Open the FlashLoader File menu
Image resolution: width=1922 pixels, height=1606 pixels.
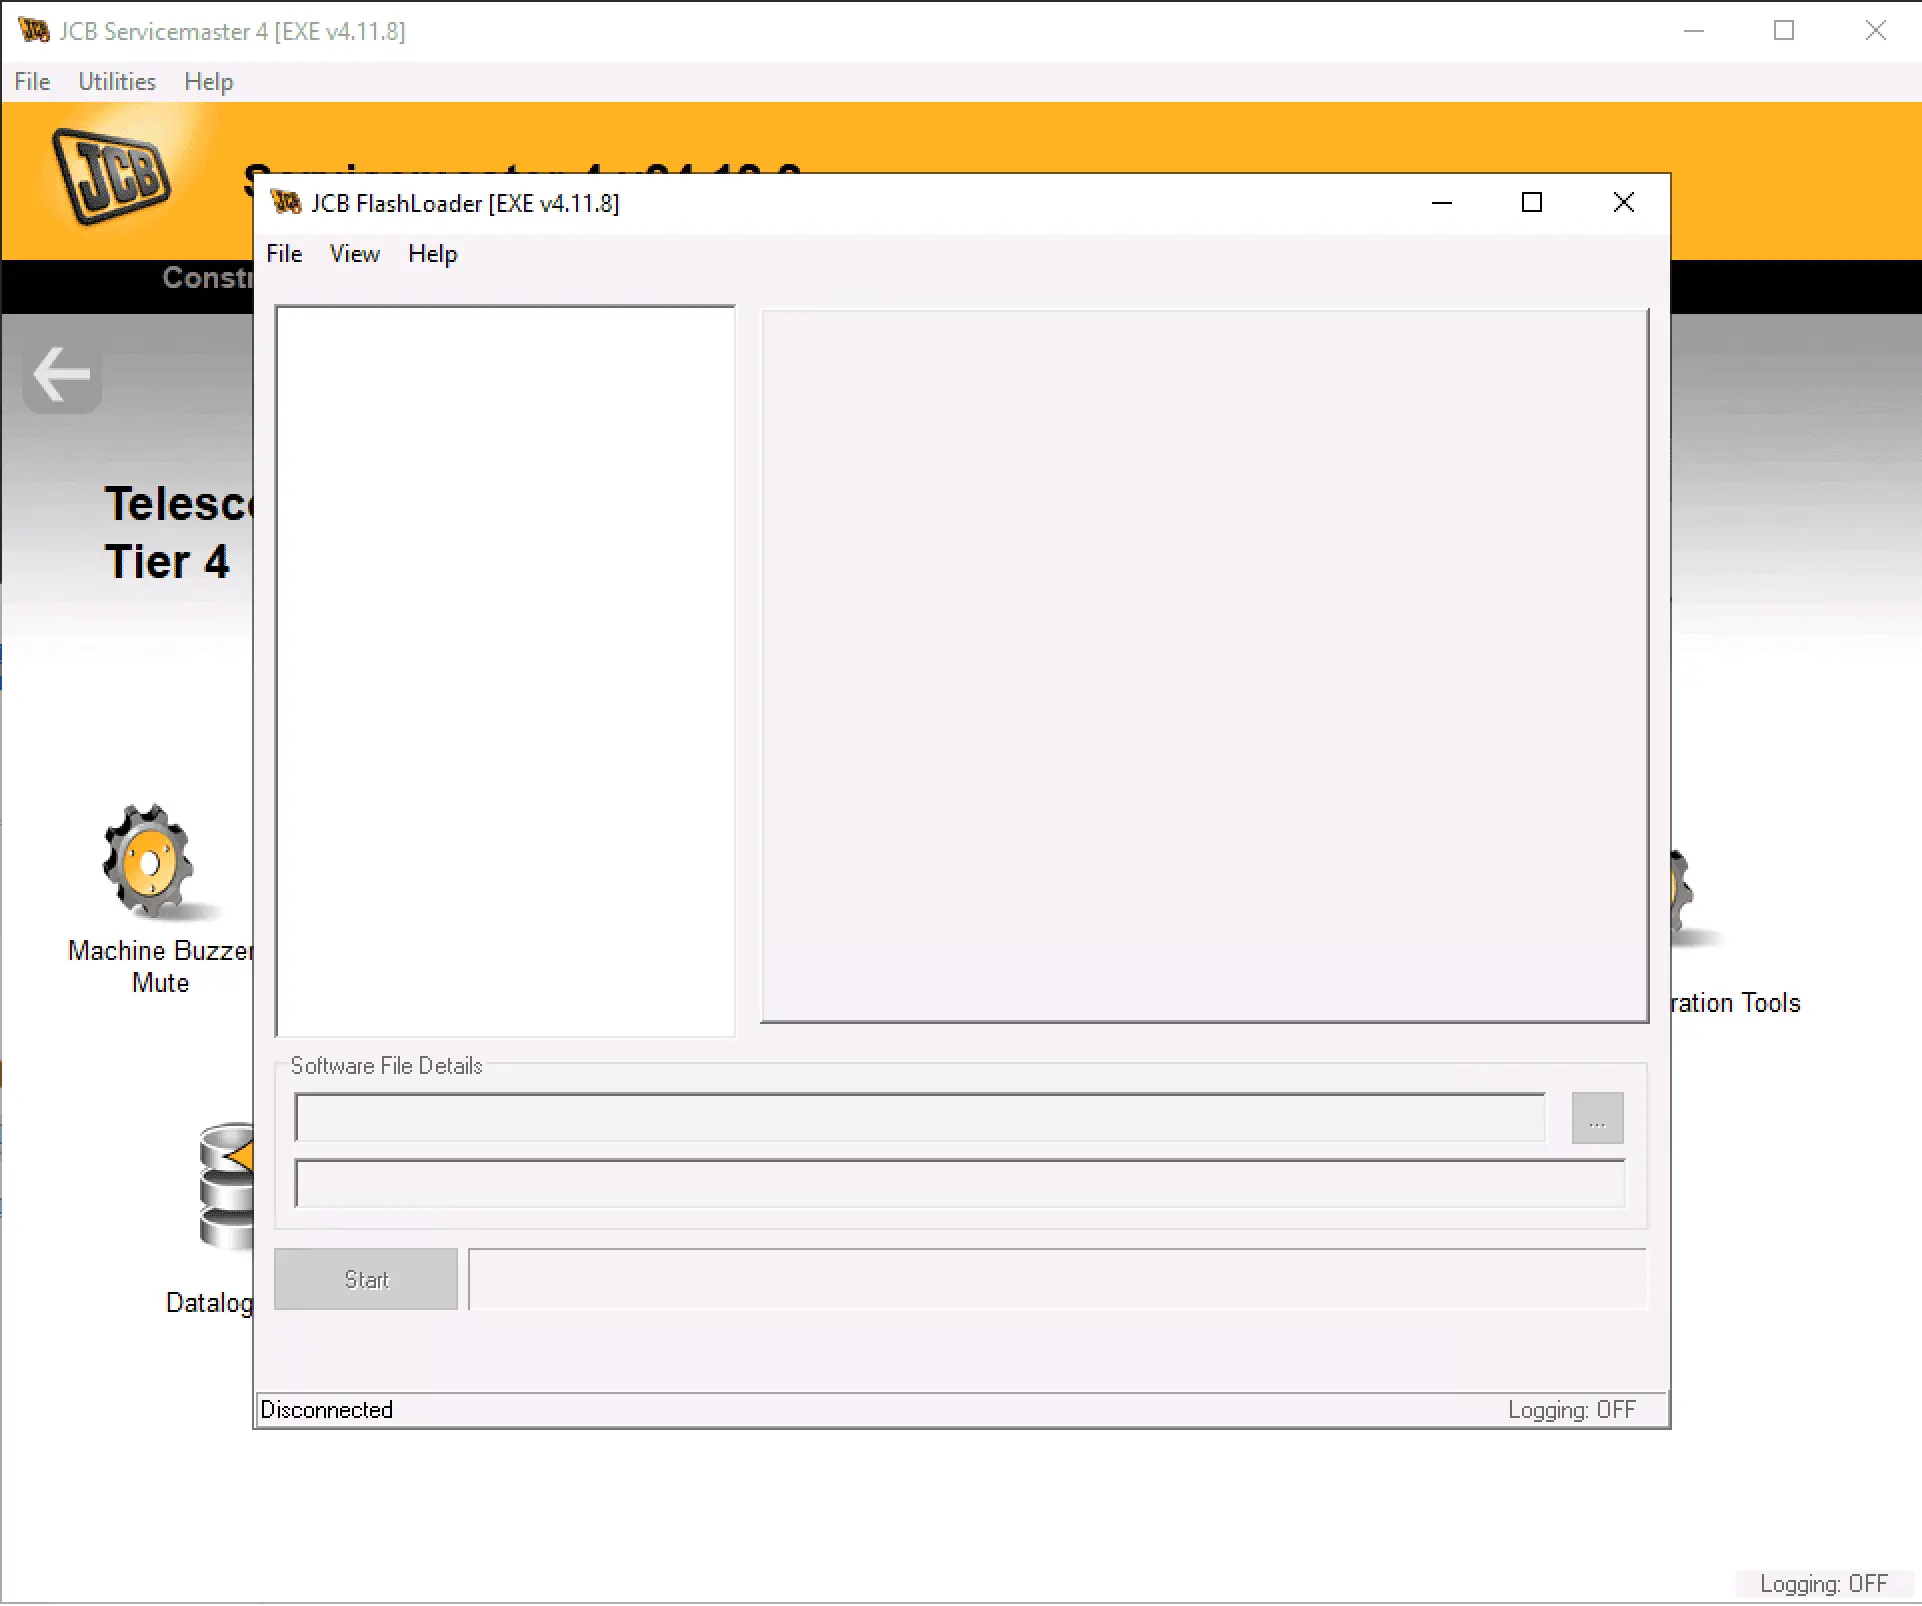click(x=284, y=254)
